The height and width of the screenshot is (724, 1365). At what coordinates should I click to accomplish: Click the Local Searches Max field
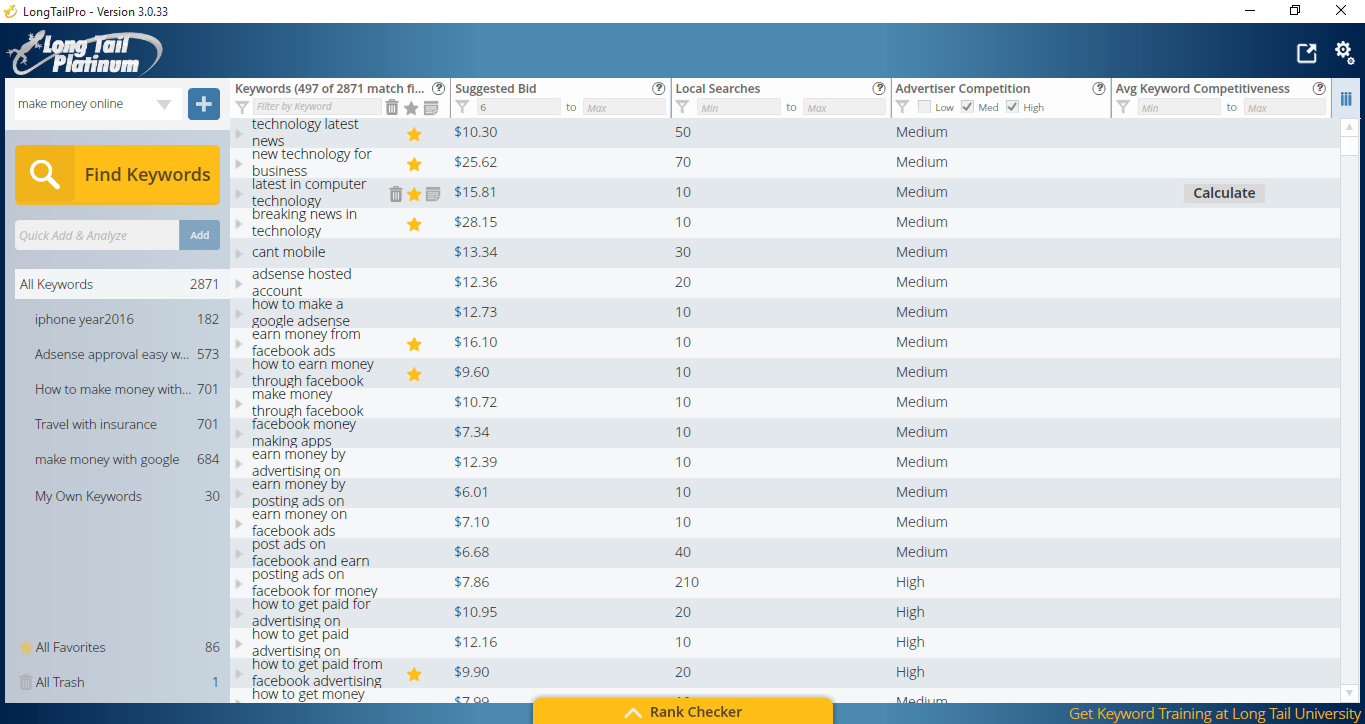[844, 107]
